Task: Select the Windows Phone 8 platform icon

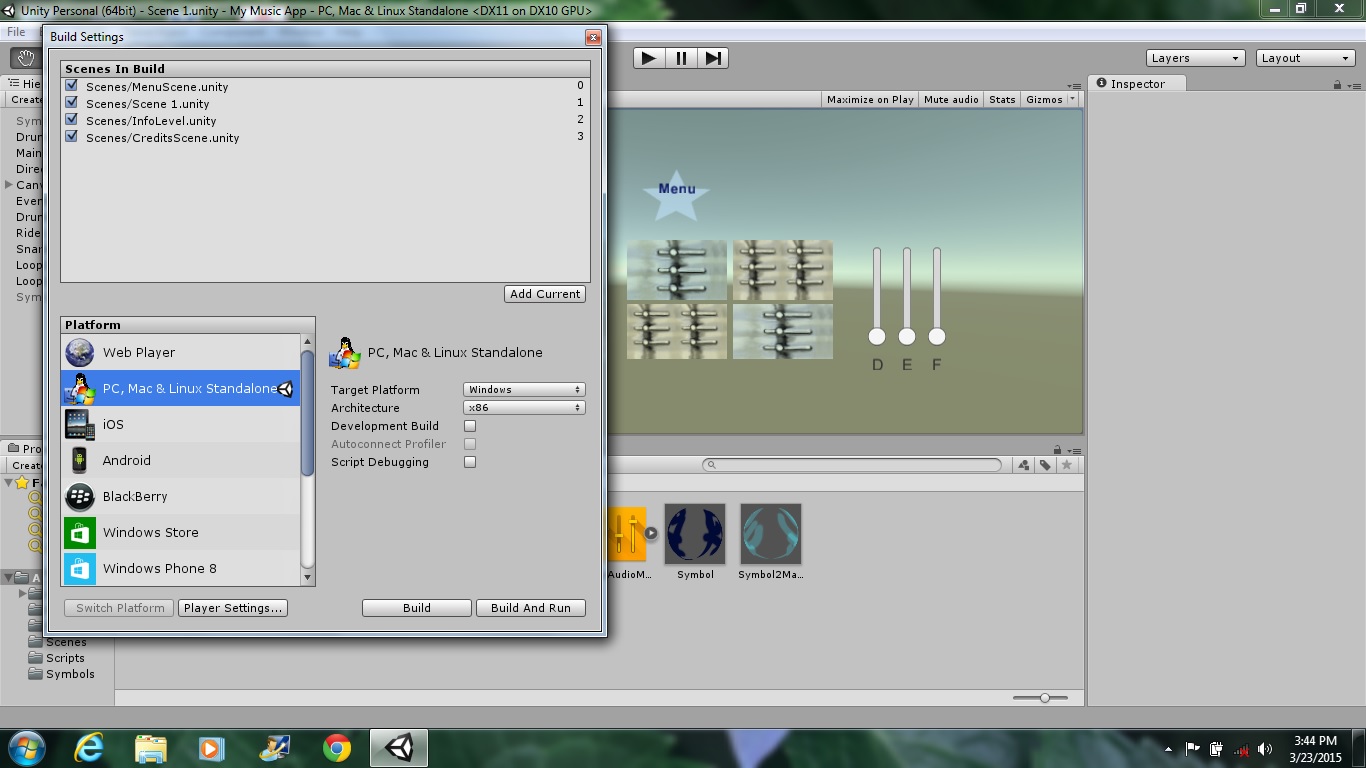Action: [80, 568]
